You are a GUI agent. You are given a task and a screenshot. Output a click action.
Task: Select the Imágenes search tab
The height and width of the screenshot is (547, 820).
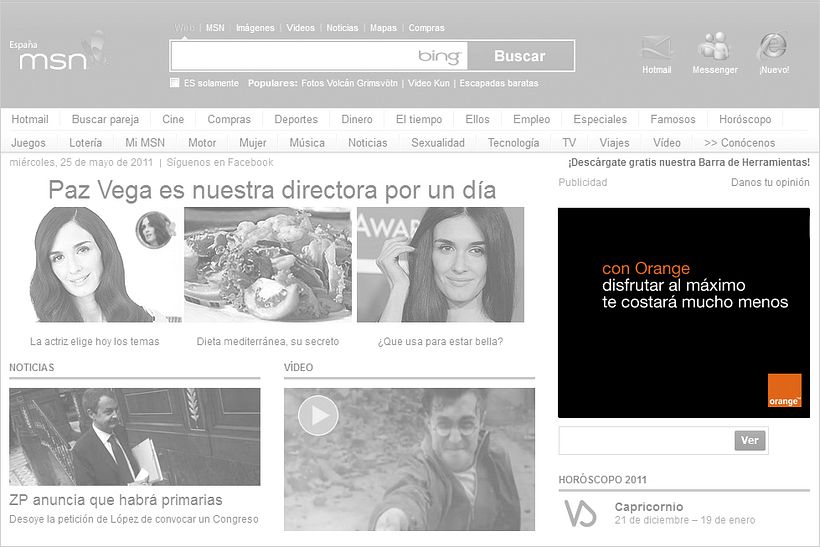(255, 28)
